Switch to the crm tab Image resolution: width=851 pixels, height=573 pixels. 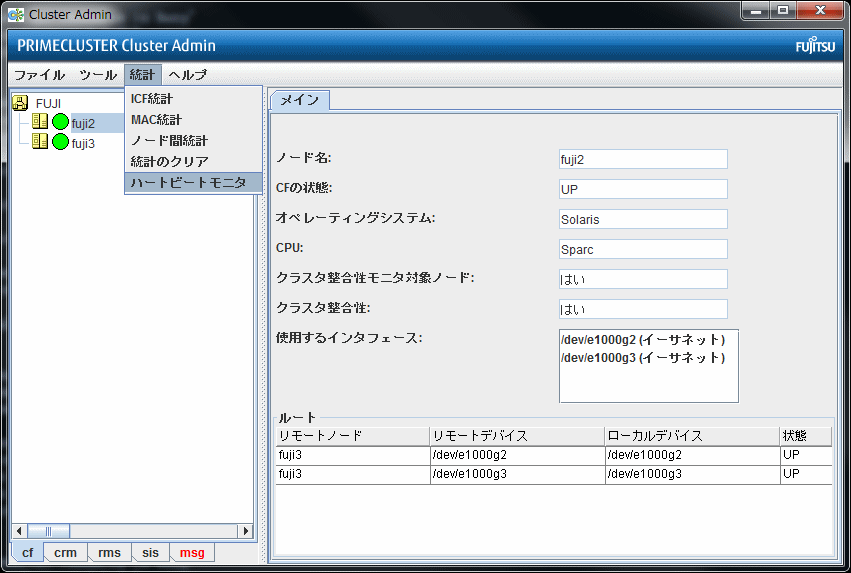[x=65, y=552]
